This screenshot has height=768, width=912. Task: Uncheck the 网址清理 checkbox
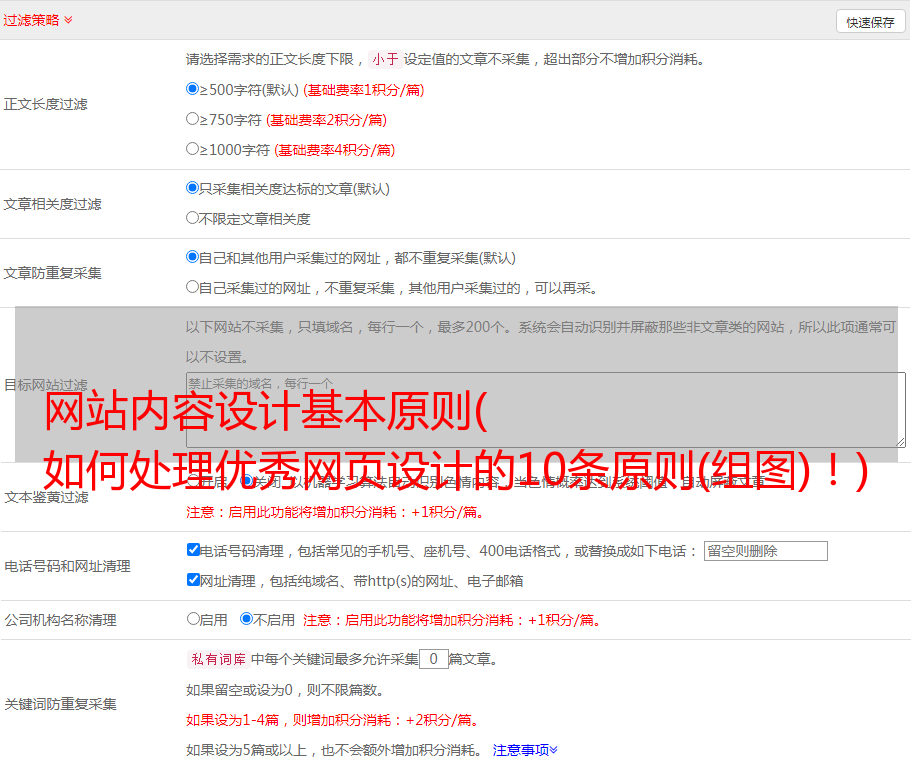[x=193, y=580]
